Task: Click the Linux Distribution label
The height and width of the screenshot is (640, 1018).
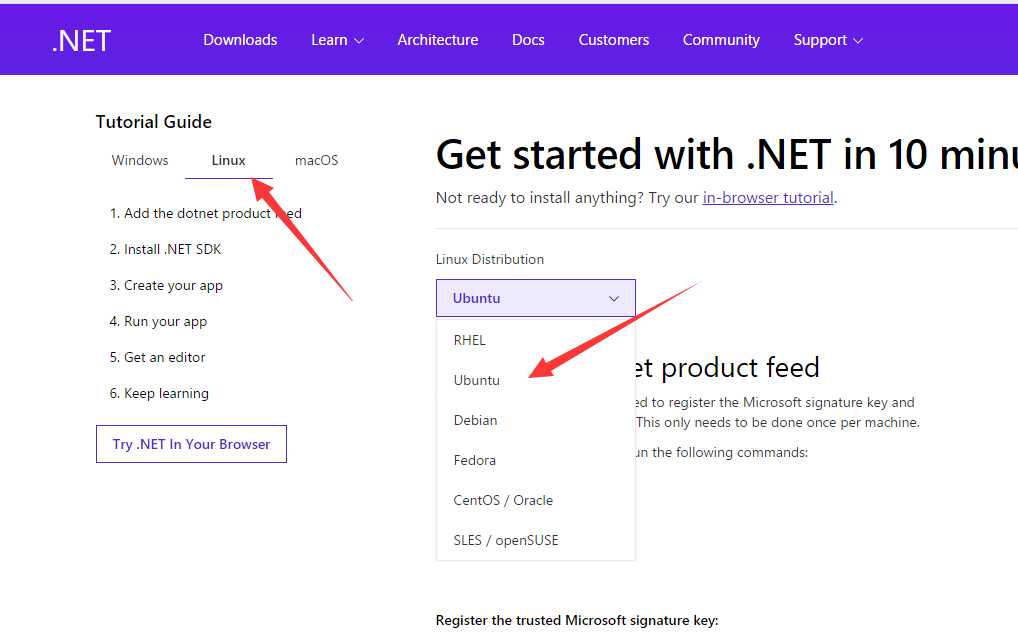Action: [490, 259]
